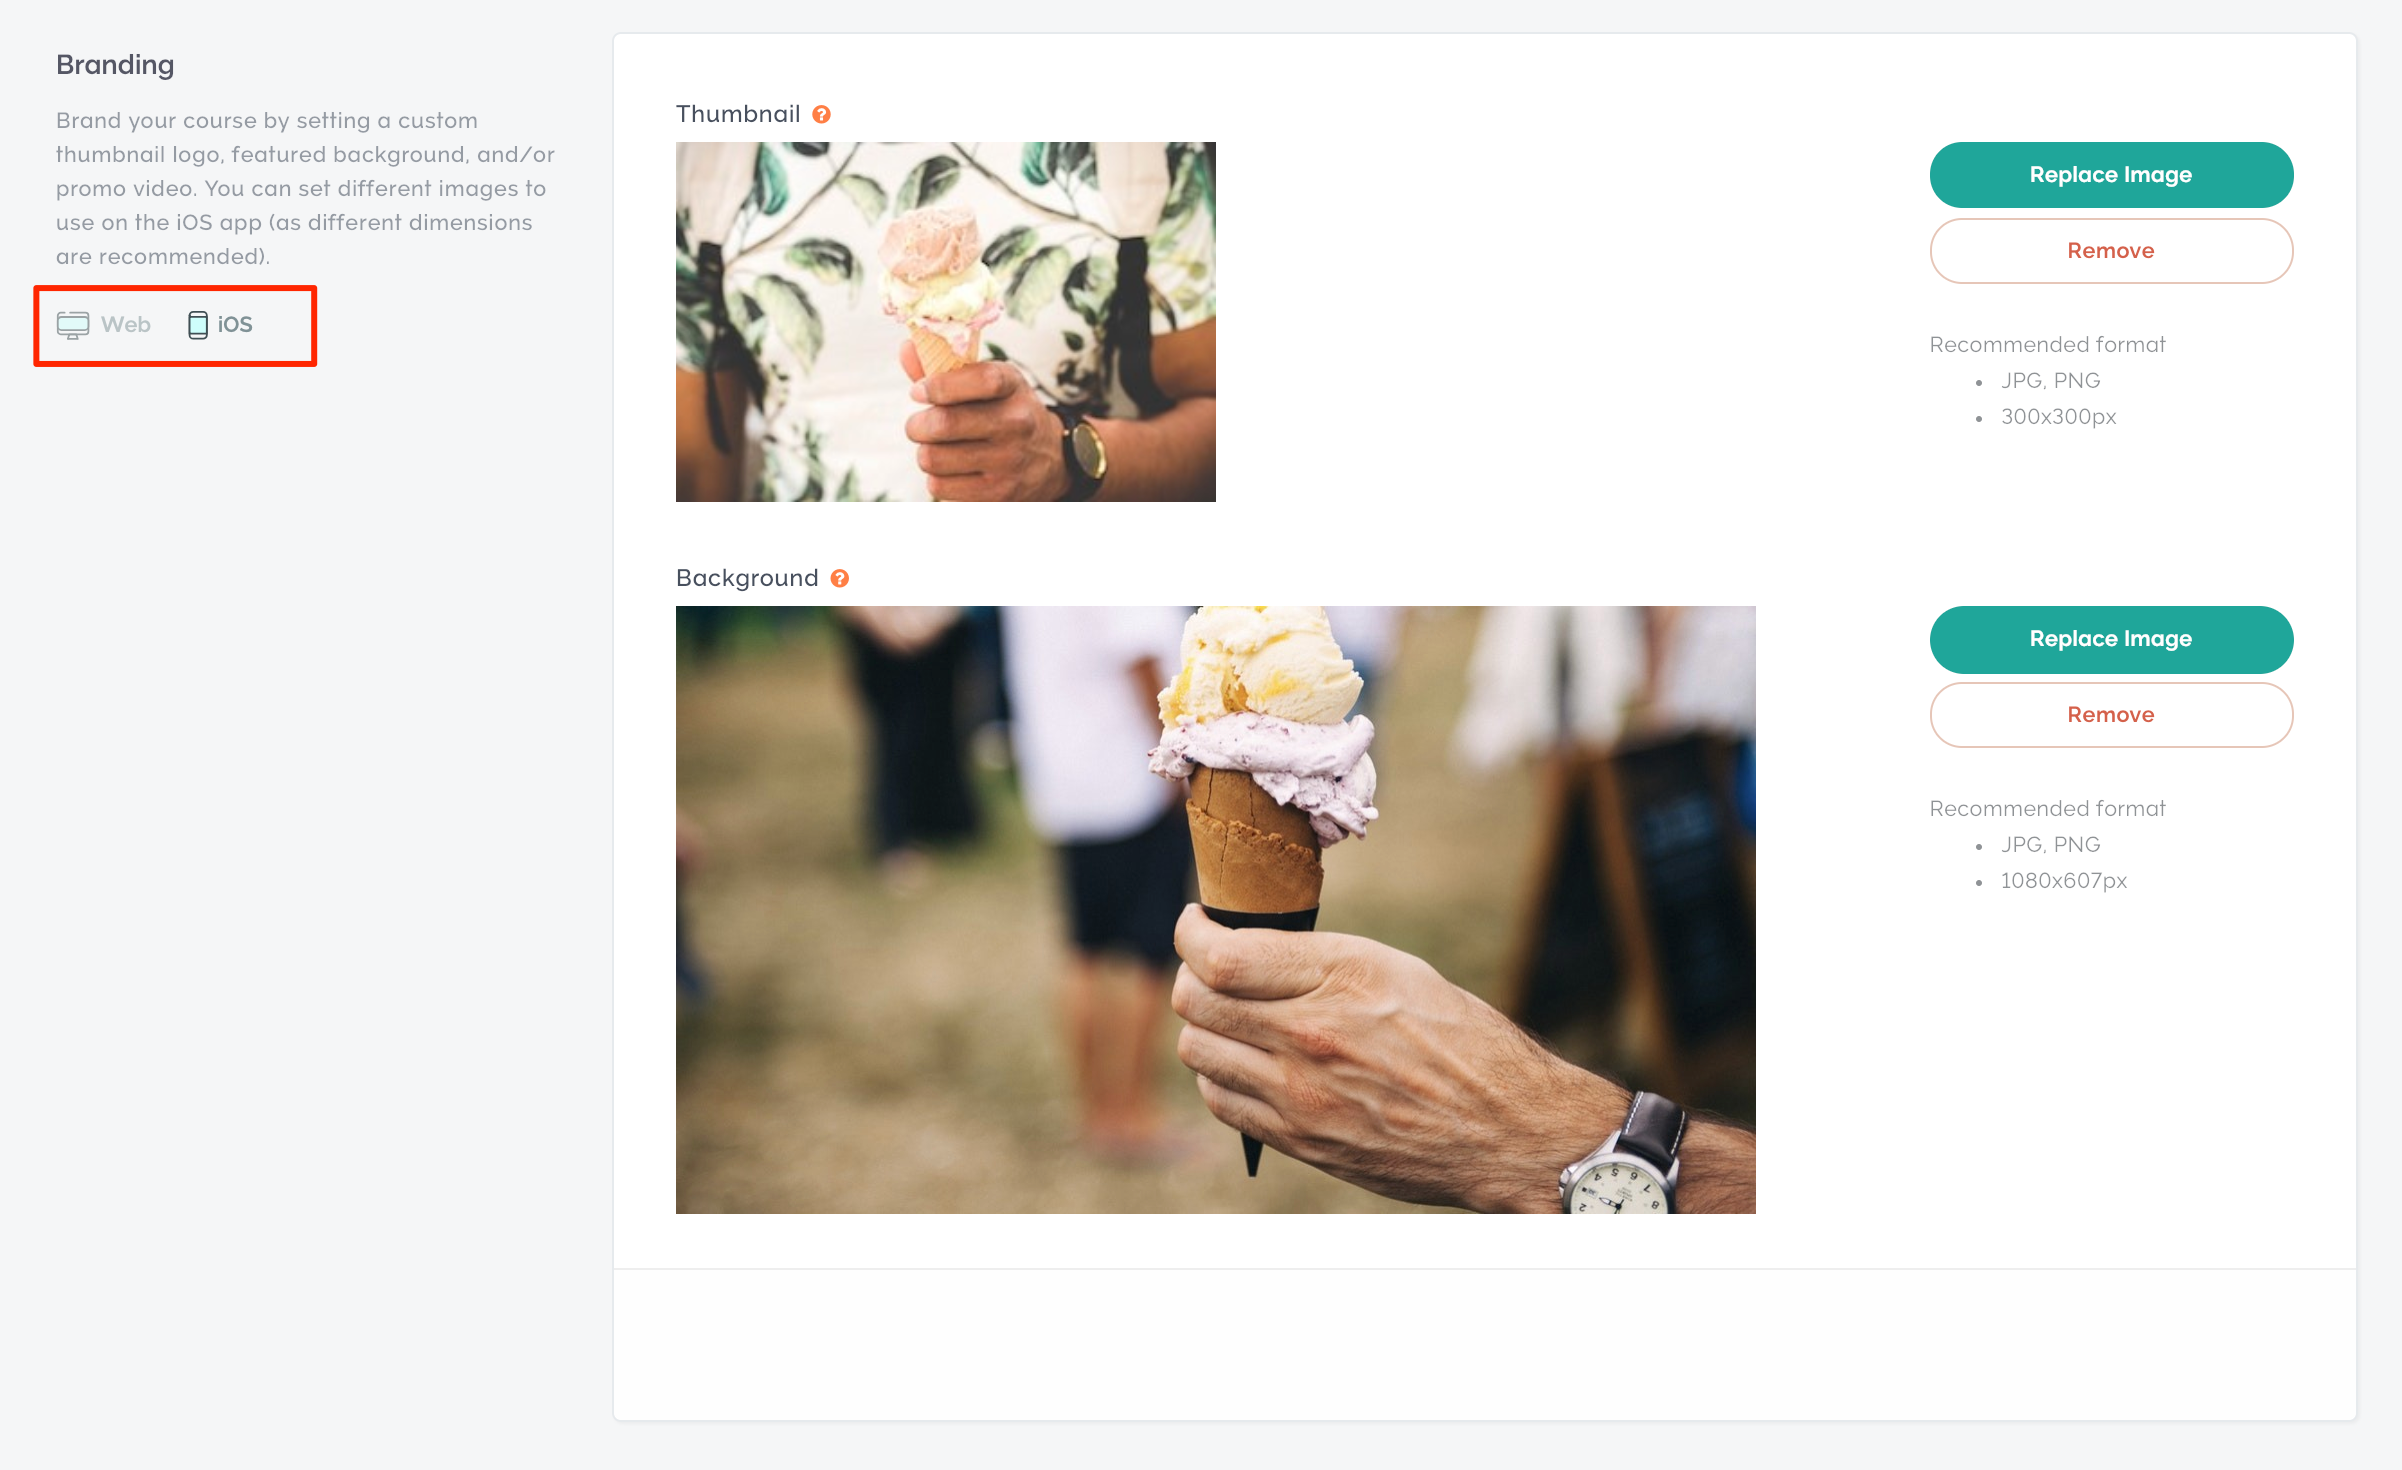Remove the Thumbnail image

point(2111,251)
